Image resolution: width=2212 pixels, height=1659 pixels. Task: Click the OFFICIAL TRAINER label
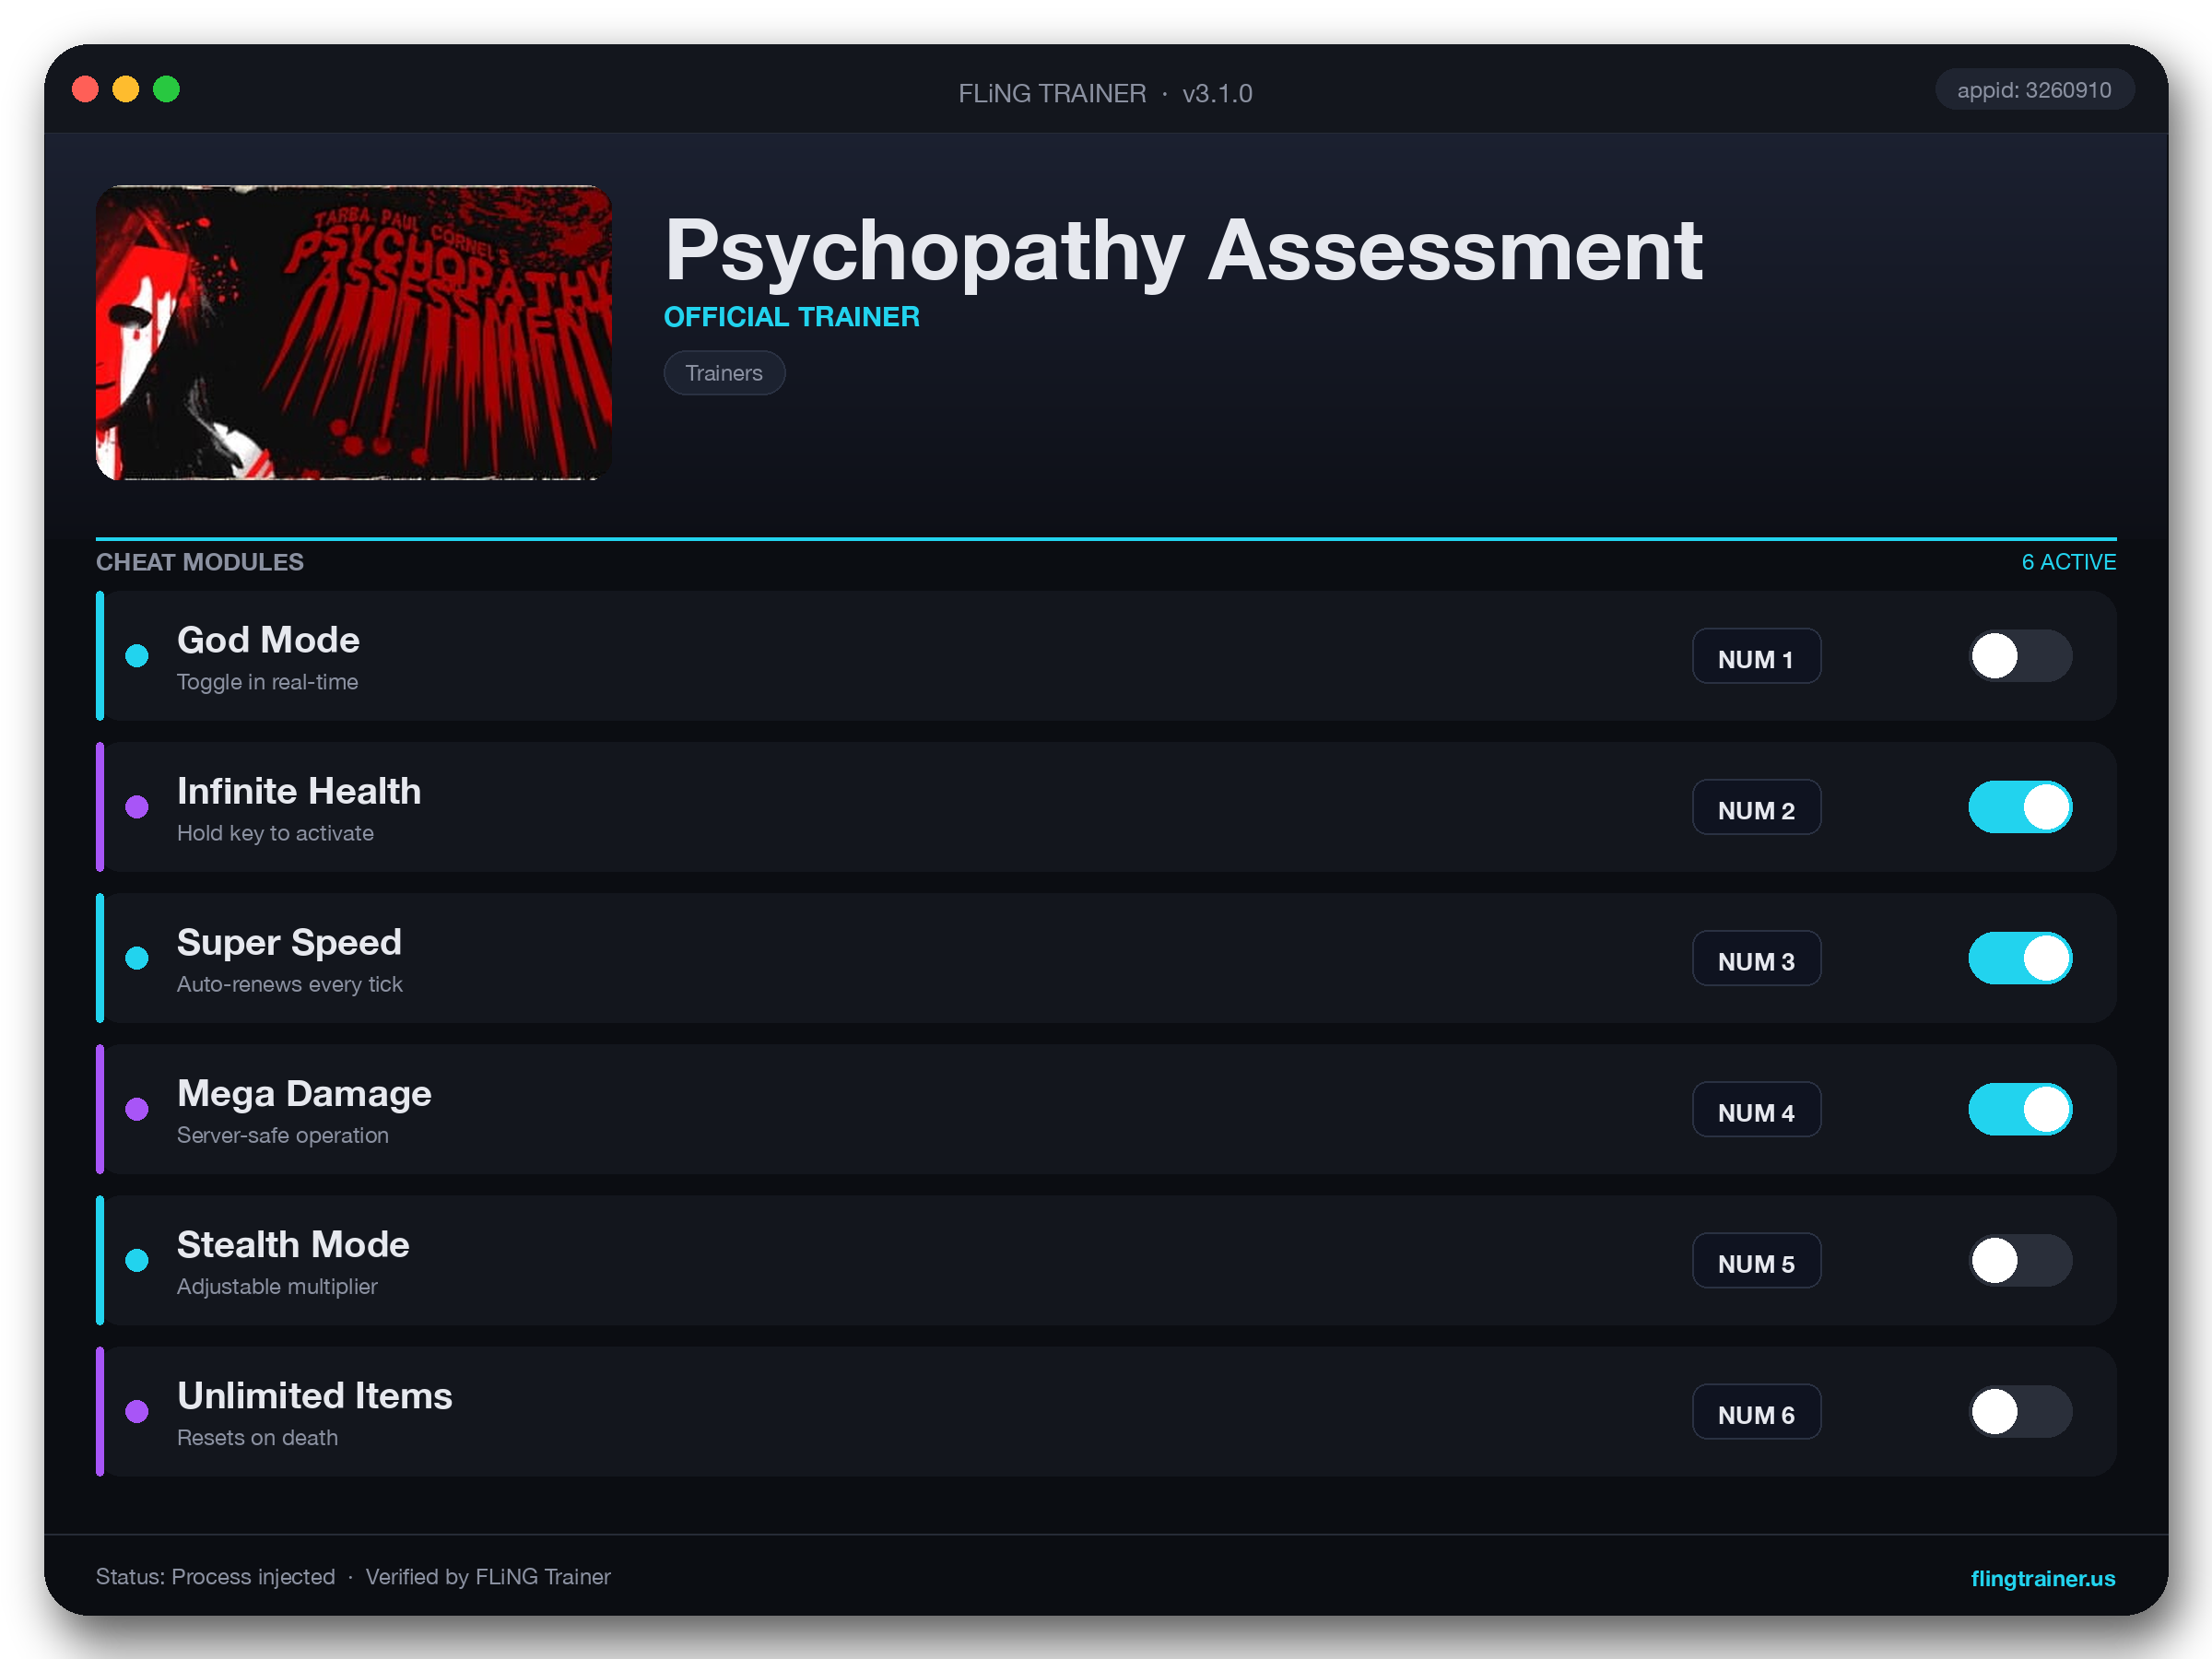click(x=791, y=317)
